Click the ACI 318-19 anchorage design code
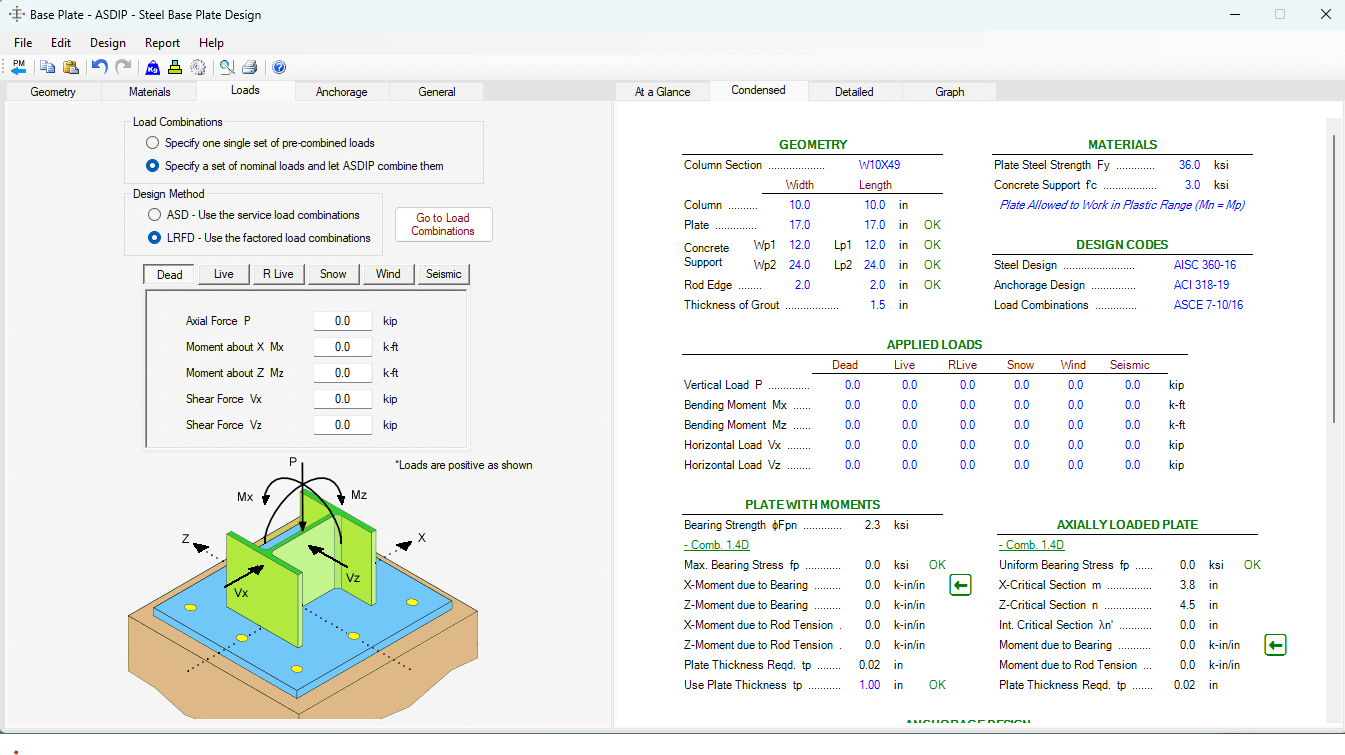Viewport: 1345px width, 755px height. tap(1202, 285)
